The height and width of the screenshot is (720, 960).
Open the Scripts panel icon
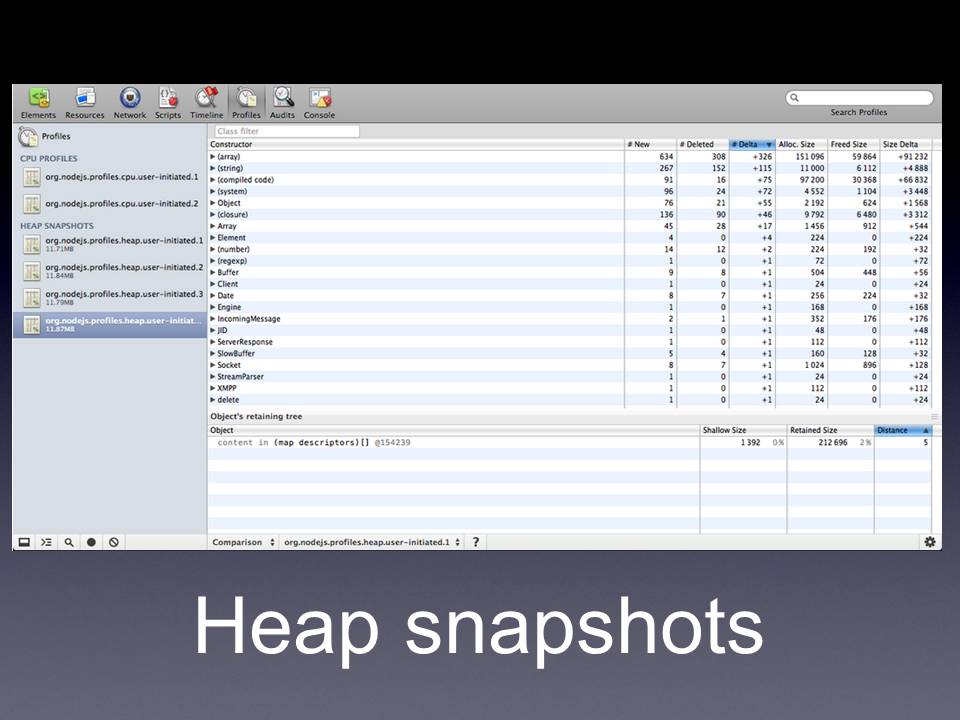(168, 98)
